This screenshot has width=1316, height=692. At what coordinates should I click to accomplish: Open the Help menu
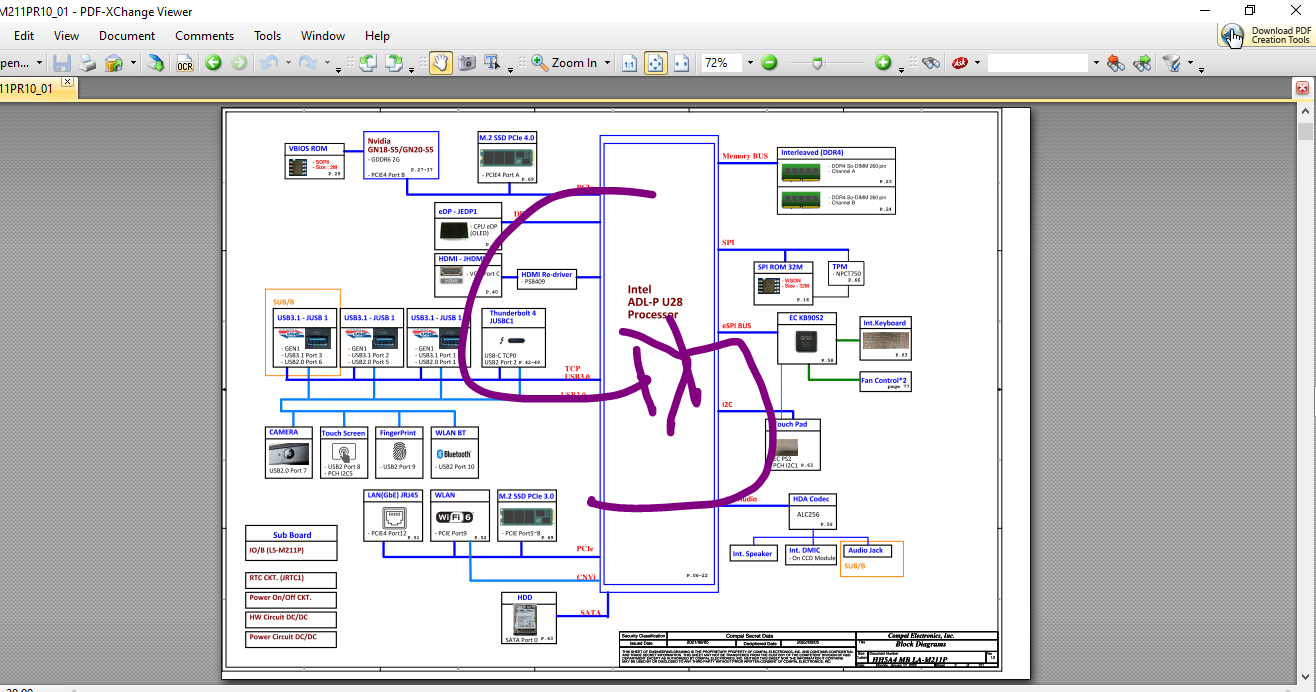378,36
